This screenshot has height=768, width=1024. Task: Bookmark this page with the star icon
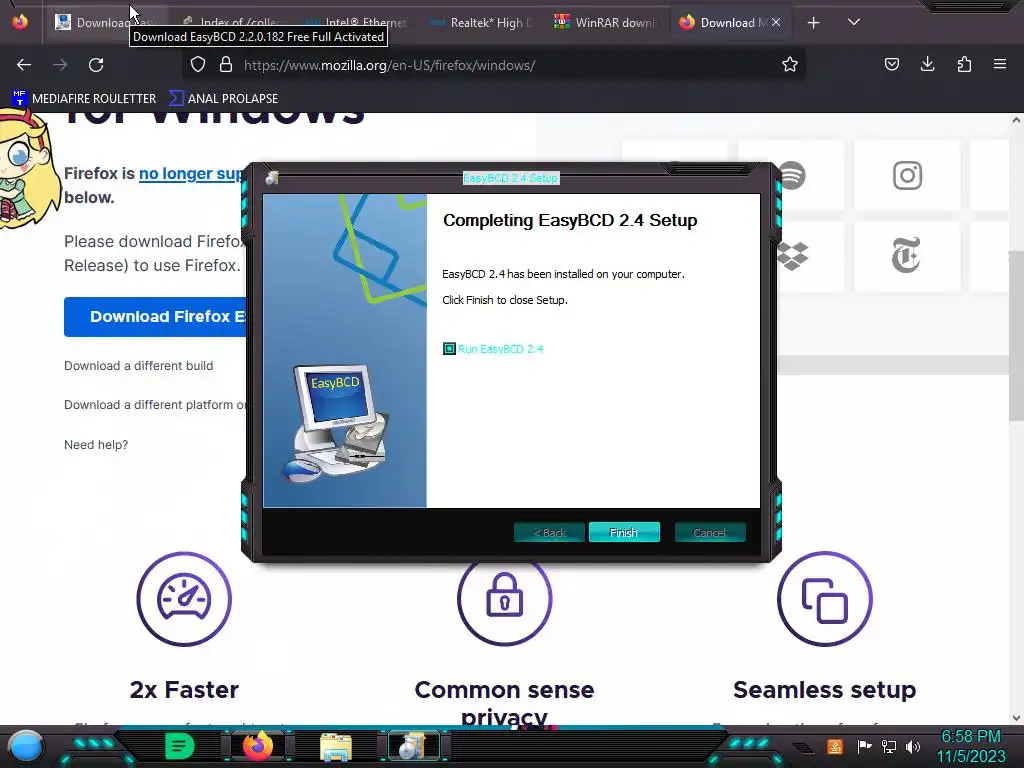[790, 65]
